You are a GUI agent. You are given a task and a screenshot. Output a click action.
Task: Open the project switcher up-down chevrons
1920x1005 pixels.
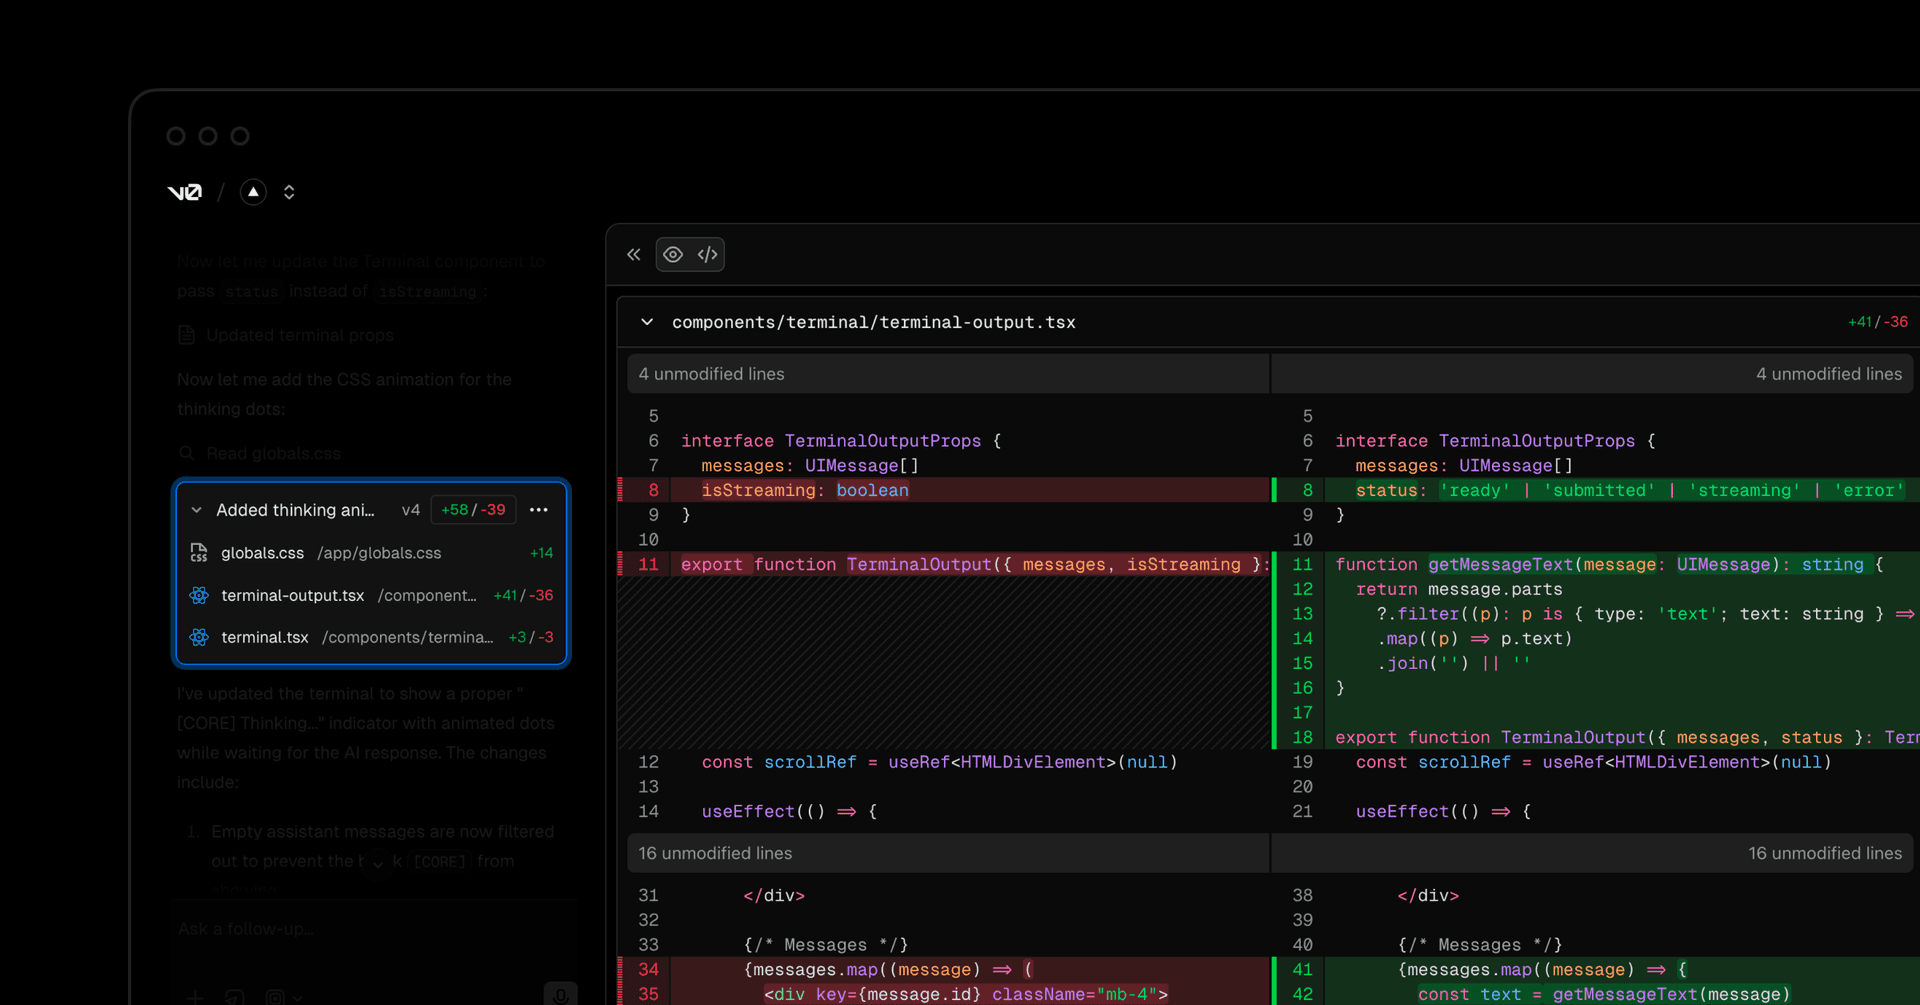coord(289,192)
